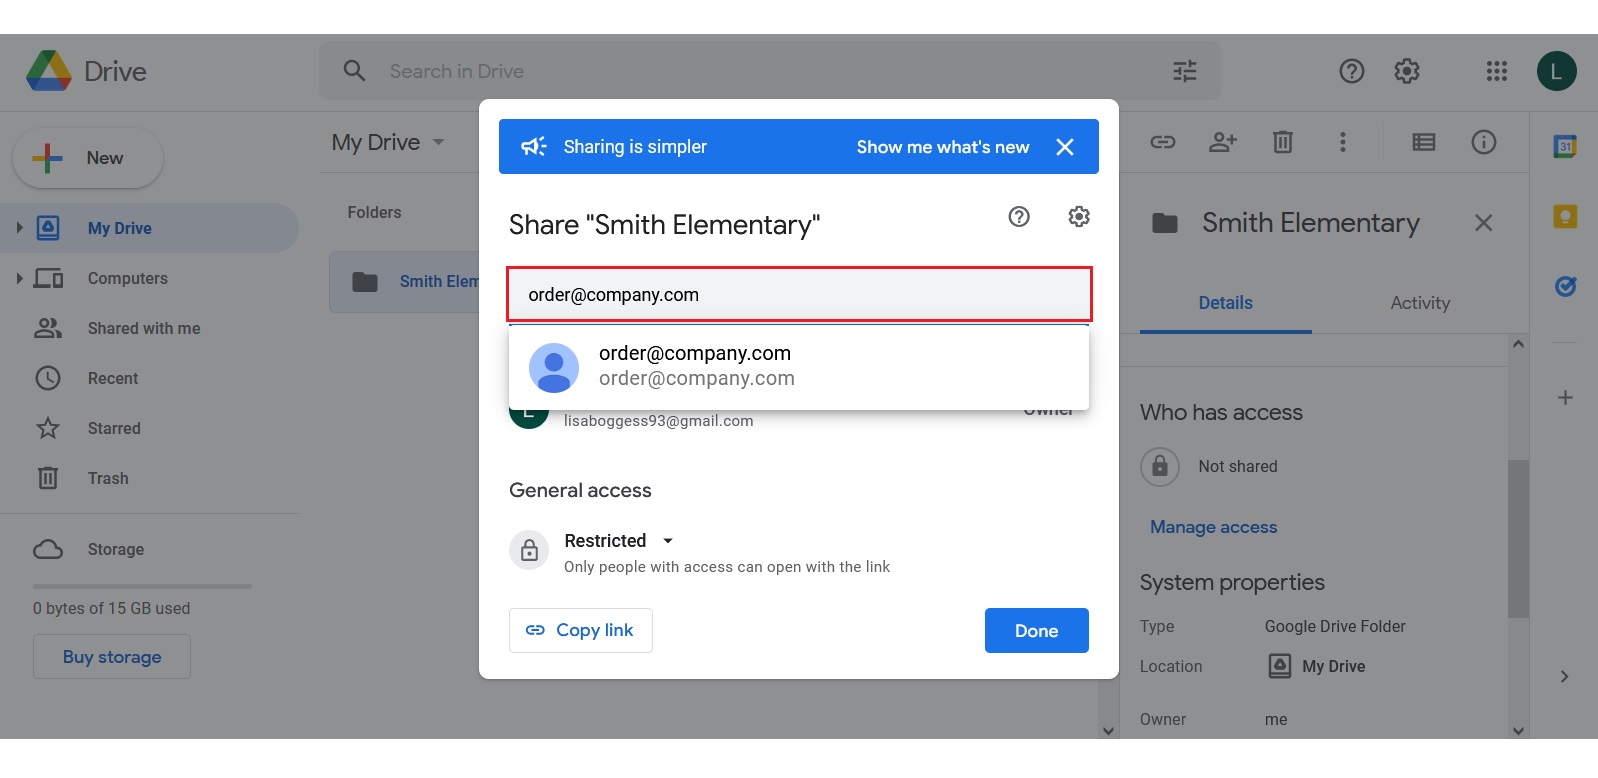This screenshot has width=1598, height=778.
Task: Open the Drive help question mark icon
Action: tap(1352, 71)
